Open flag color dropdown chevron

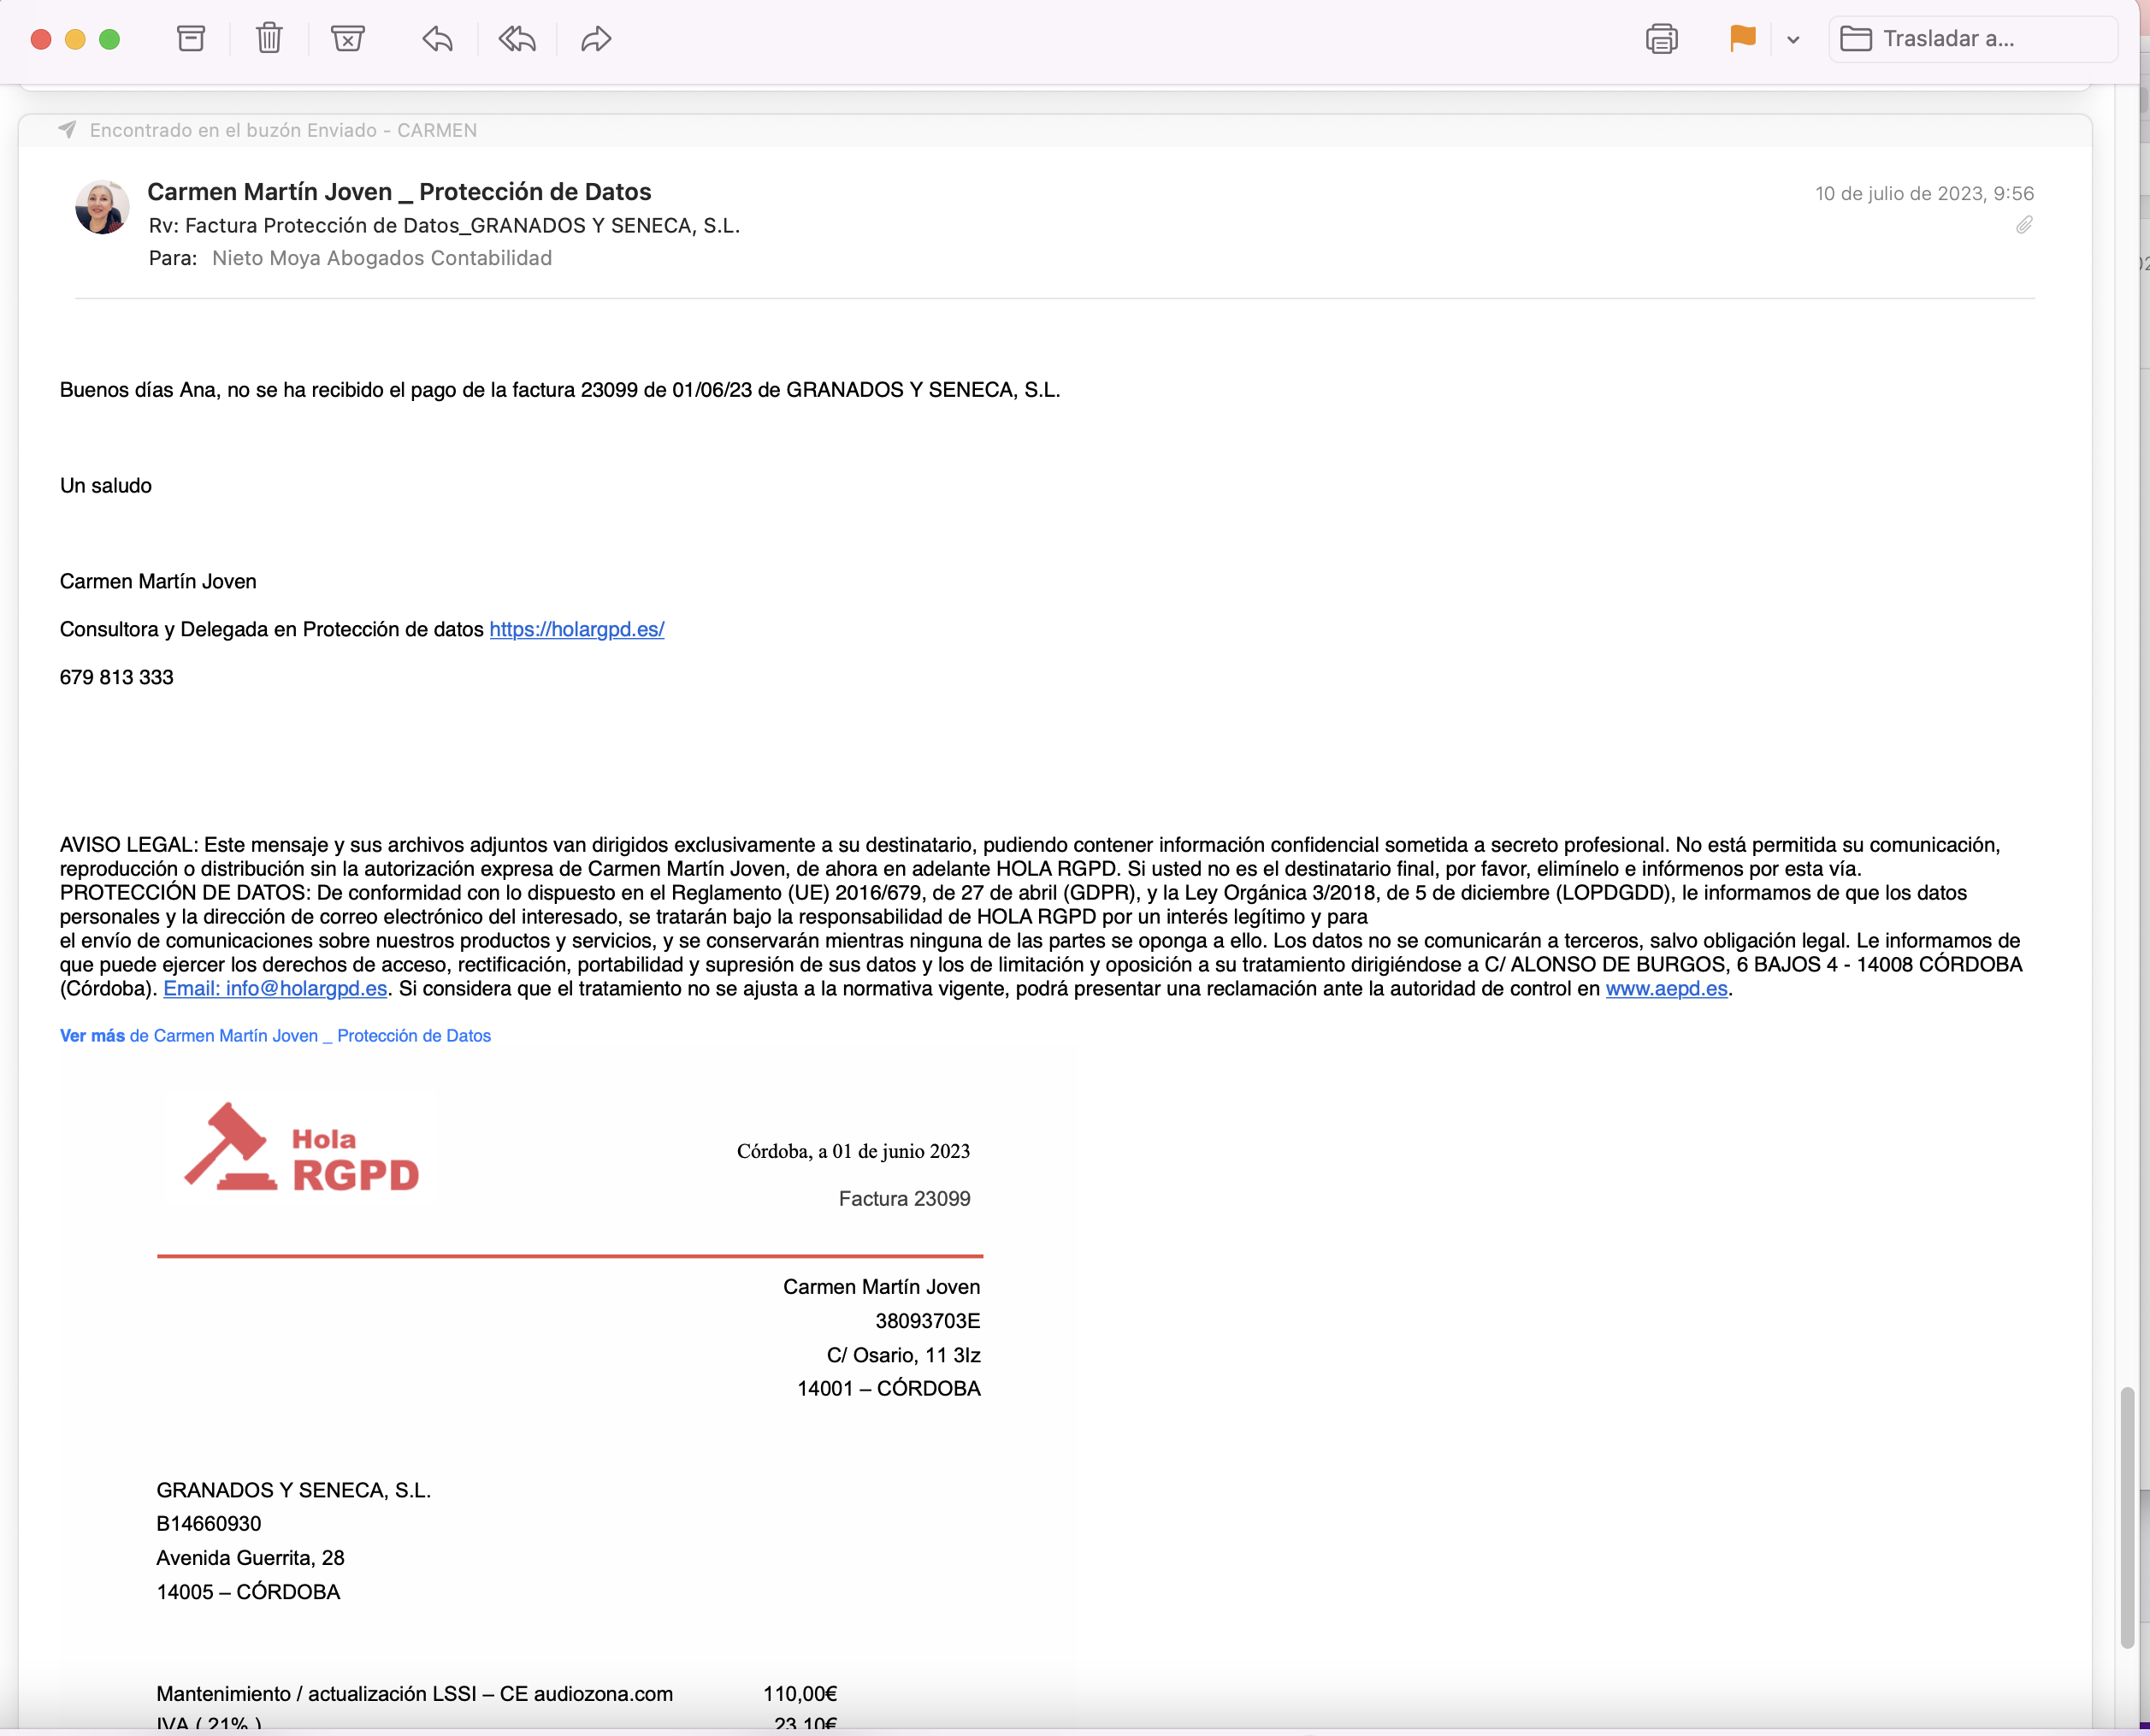coord(1793,40)
